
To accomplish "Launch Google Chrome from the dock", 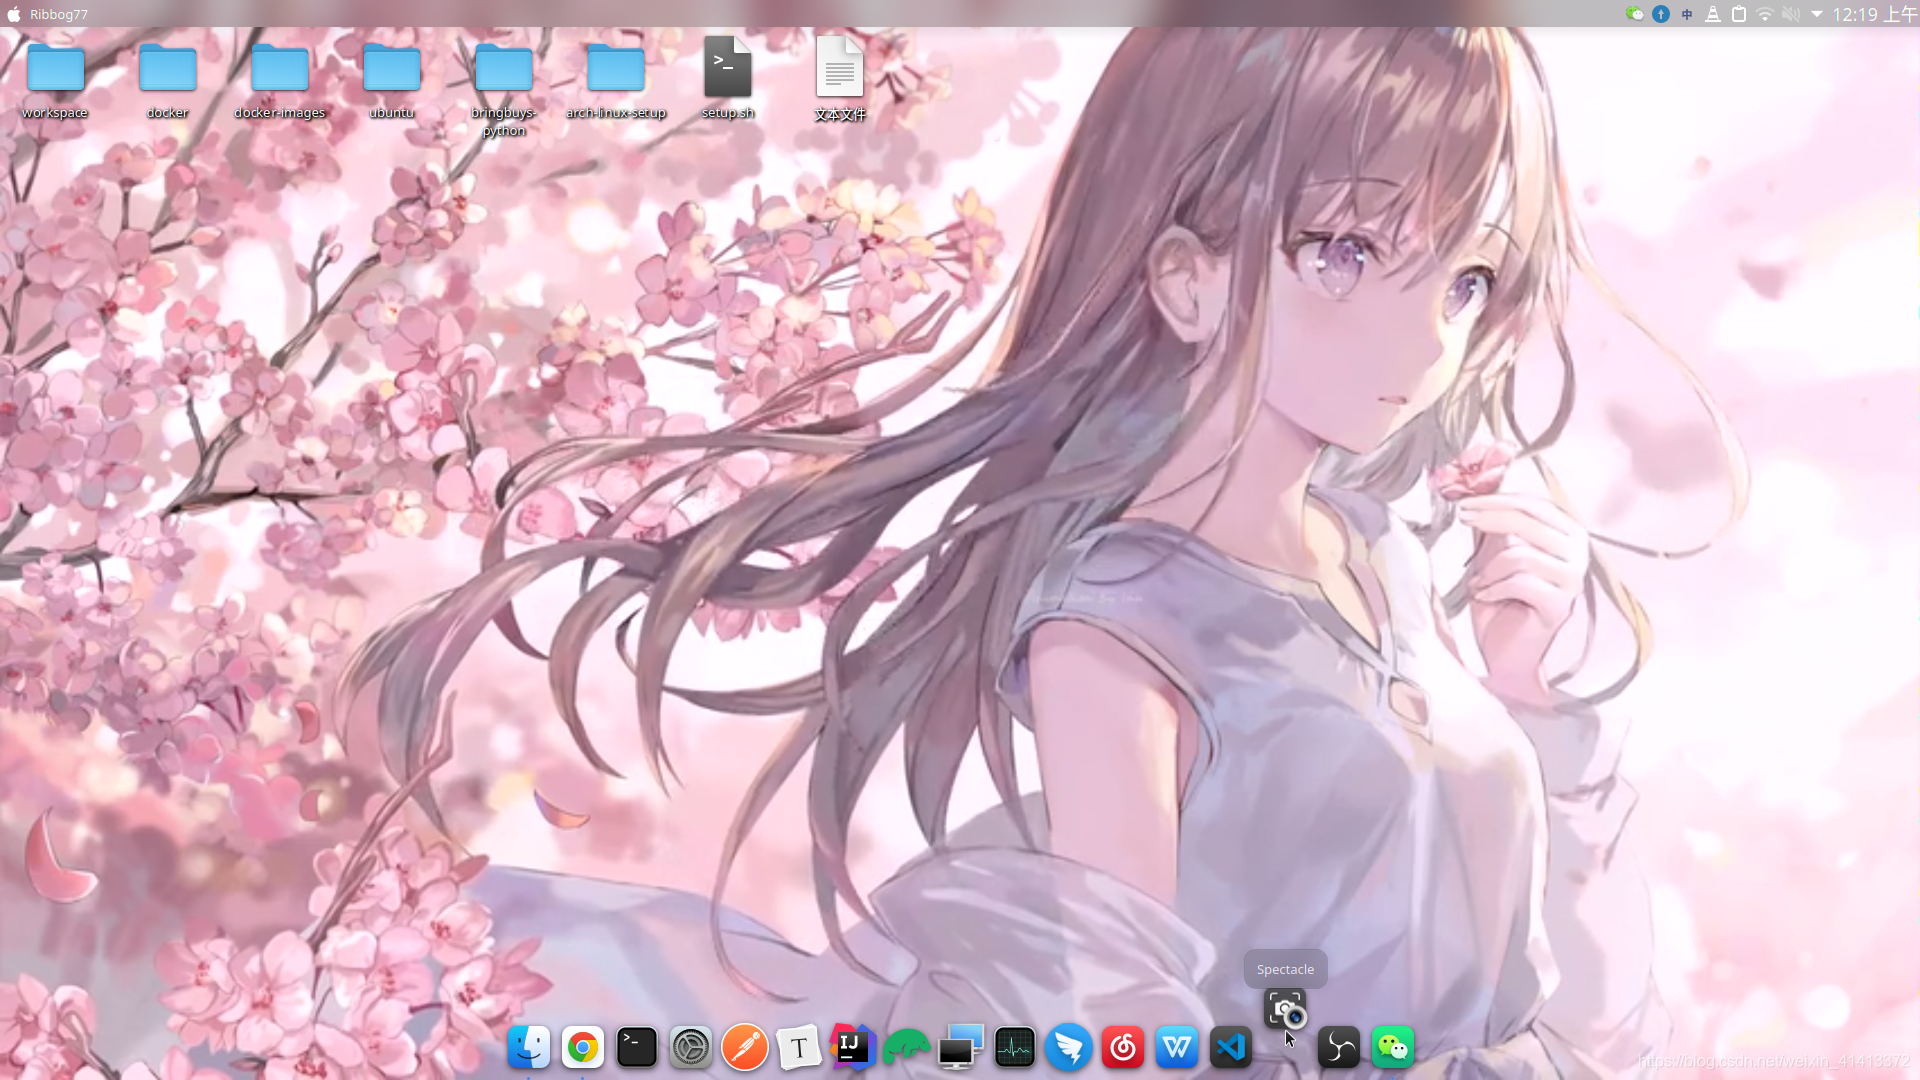I will [x=582, y=1047].
